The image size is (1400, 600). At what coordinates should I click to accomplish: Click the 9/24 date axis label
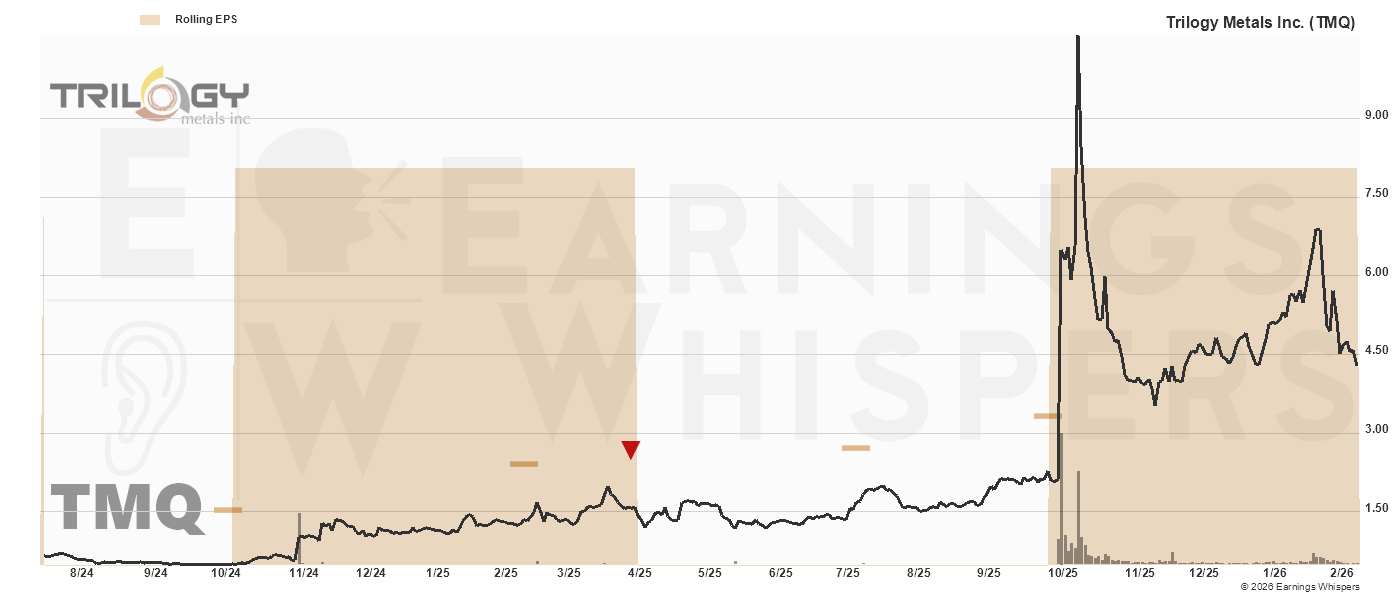click(x=155, y=573)
